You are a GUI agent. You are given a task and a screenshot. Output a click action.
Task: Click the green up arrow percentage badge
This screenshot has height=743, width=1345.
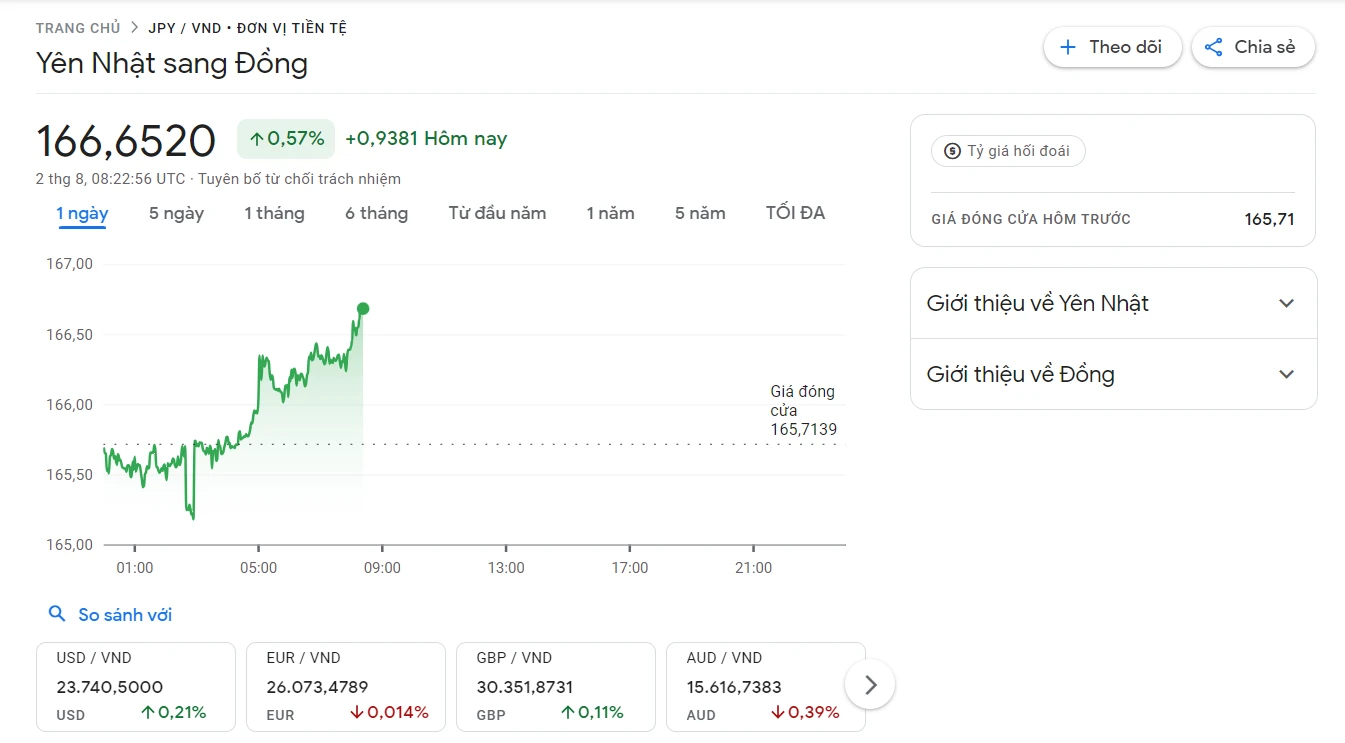click(287, 139)
